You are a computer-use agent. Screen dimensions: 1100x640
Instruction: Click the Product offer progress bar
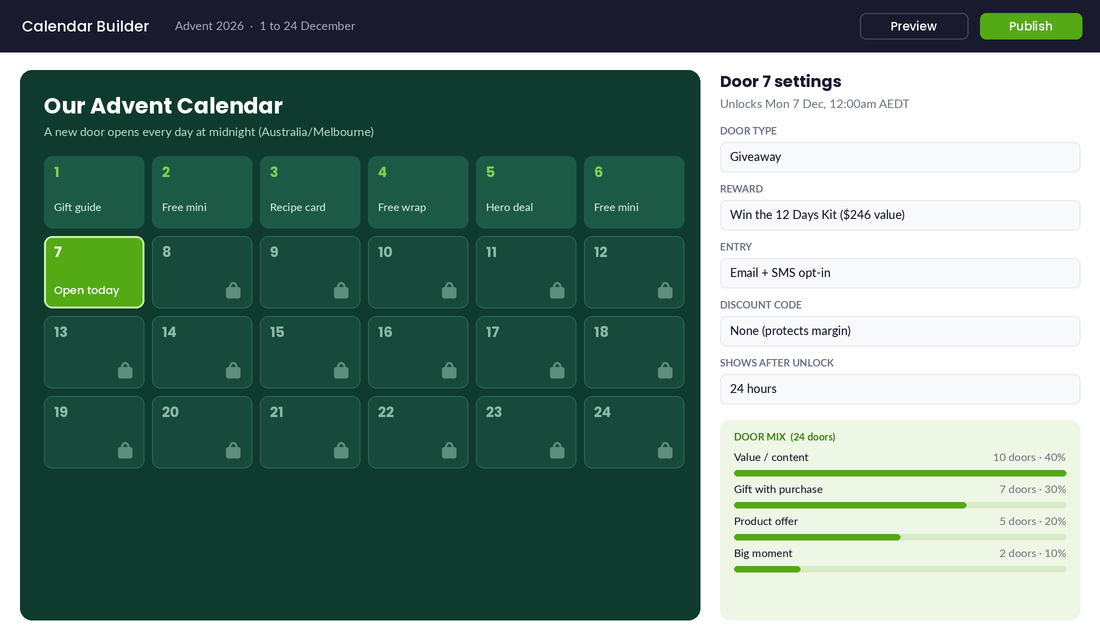[900, 538]
